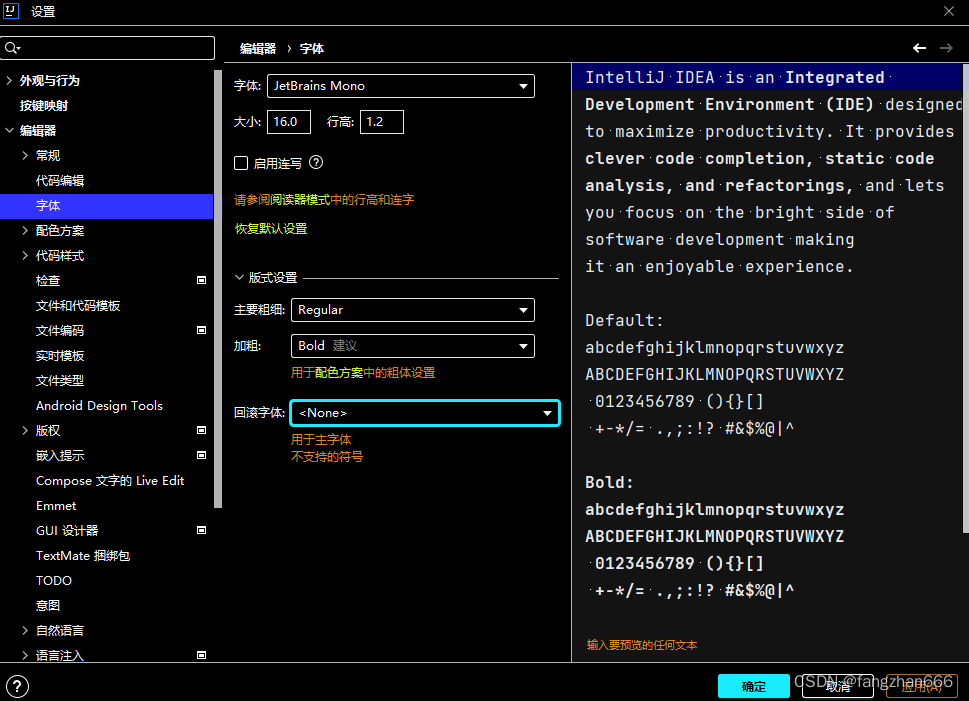Image resolution: width=969 pixels, height=701 pixels.
Task: Expand the 外观与行为 tree node
Action: [9, 80]
